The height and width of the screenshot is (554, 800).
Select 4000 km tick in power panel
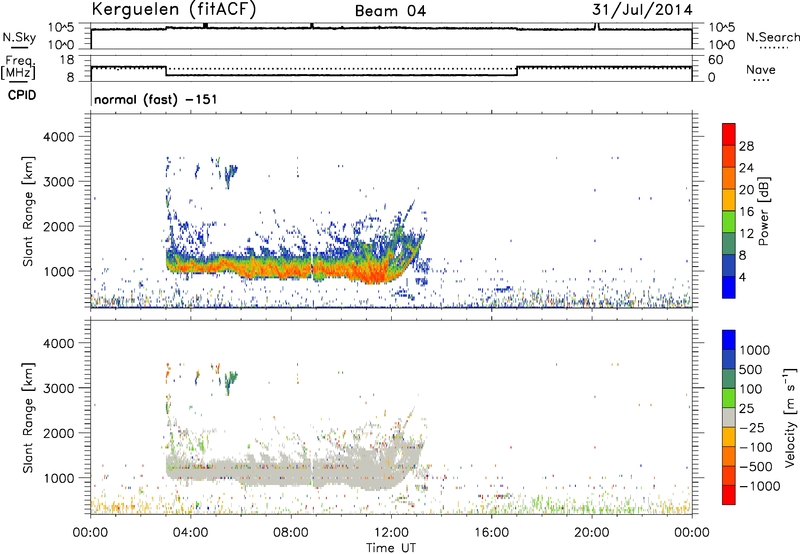(58, 137)
